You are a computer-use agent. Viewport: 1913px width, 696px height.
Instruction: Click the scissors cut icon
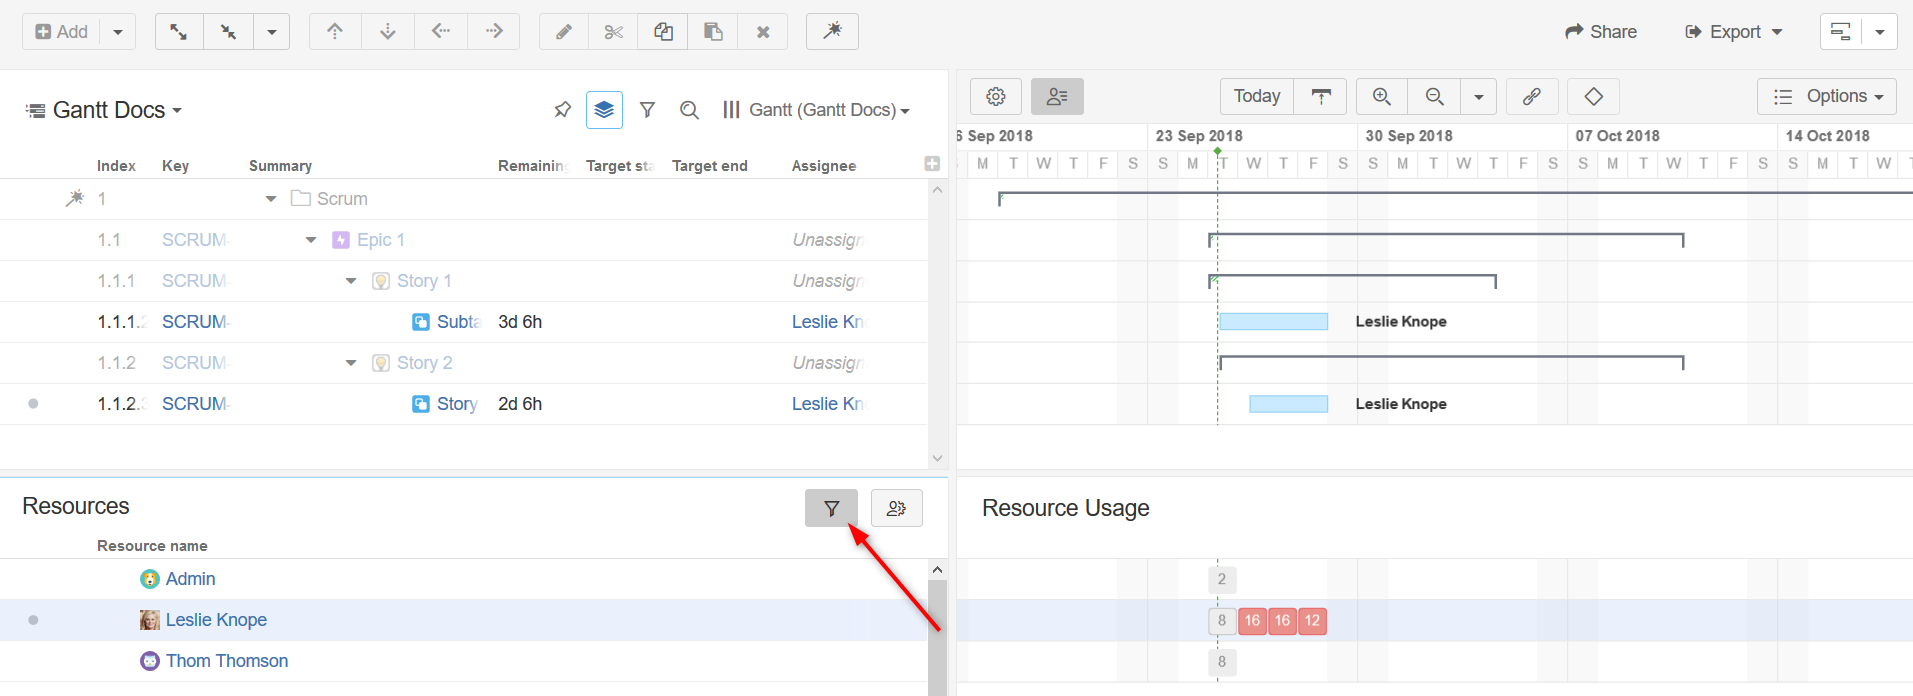pos(613,32)
